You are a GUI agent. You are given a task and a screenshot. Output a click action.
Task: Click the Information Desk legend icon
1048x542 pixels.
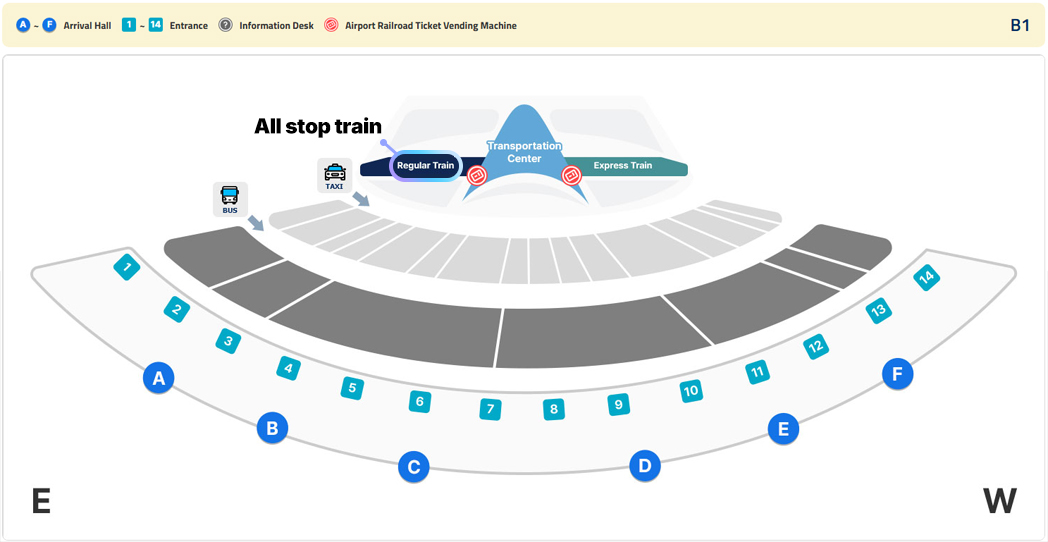coord(226,25)
